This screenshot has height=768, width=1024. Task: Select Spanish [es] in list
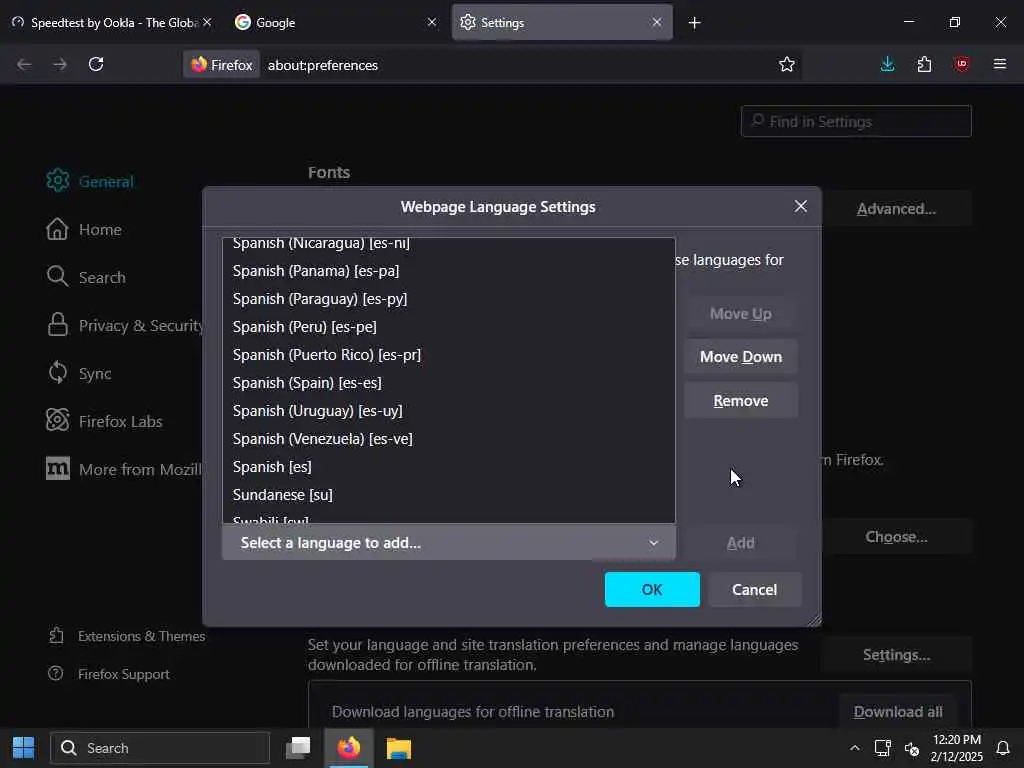point(449,467)
